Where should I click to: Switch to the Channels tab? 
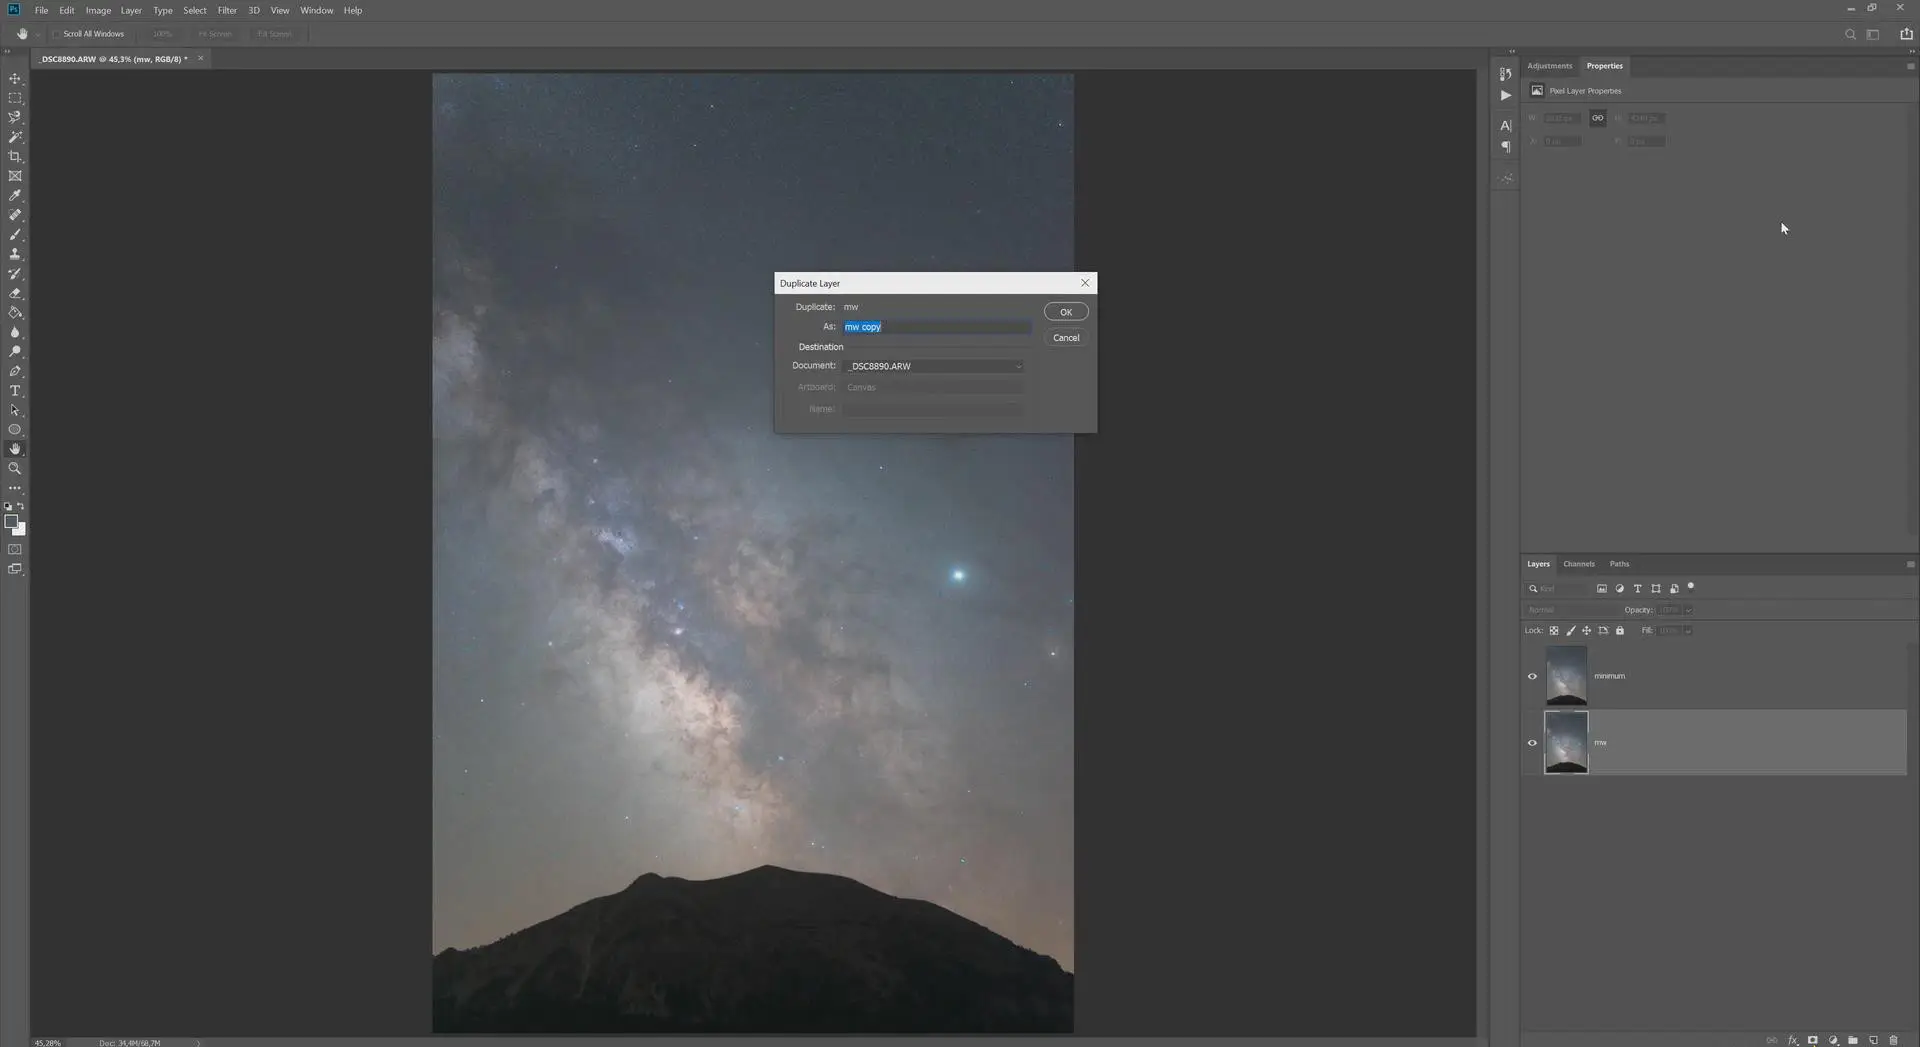click(1579, 564)
